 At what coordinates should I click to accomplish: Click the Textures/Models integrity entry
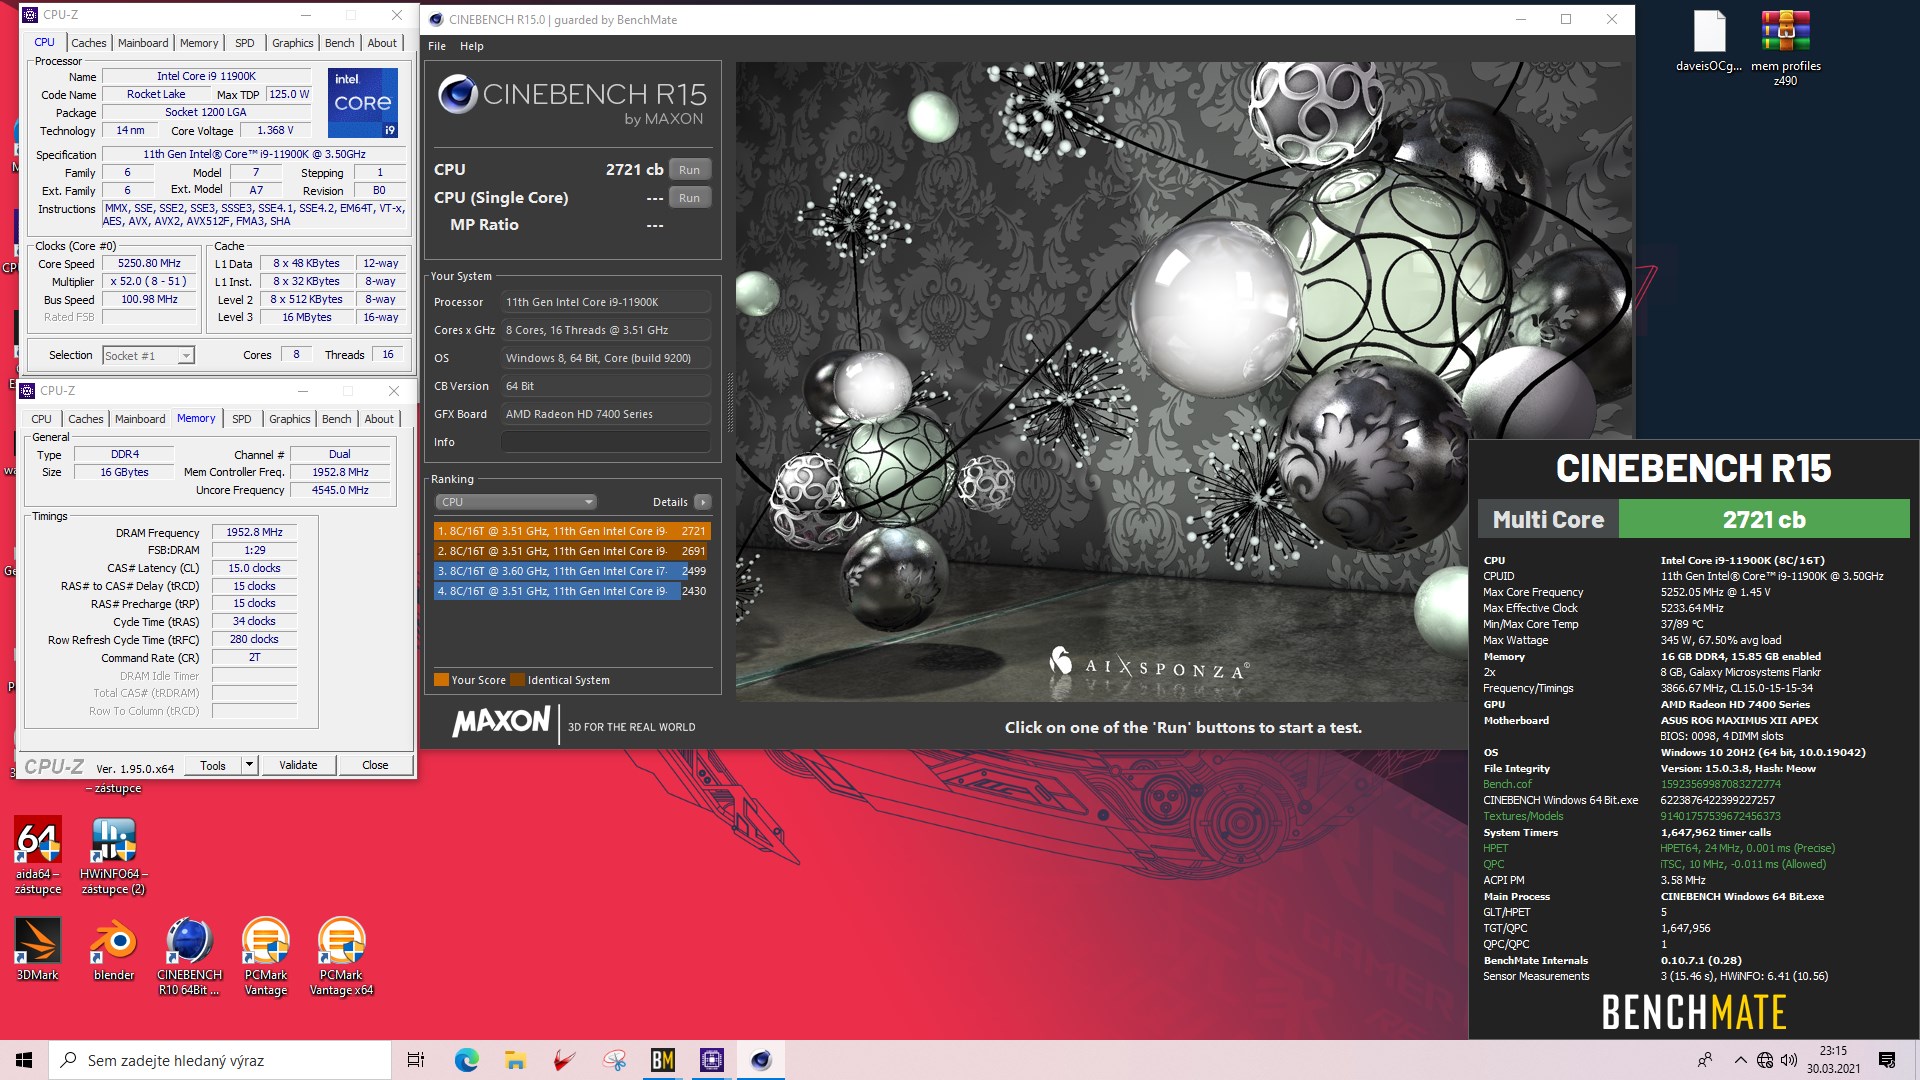pyautogui.click(x=1523, y=816)
